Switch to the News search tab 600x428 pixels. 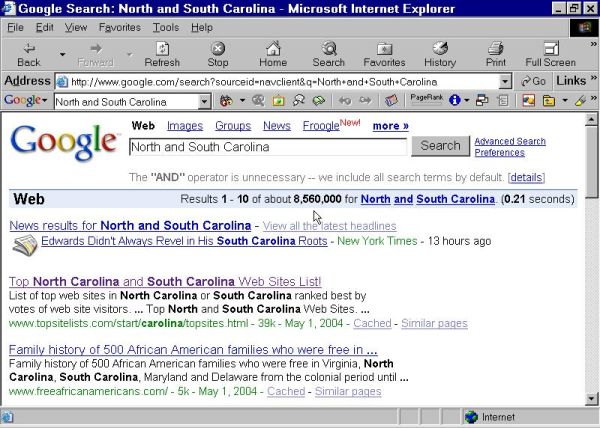click(x=277, y=126)
